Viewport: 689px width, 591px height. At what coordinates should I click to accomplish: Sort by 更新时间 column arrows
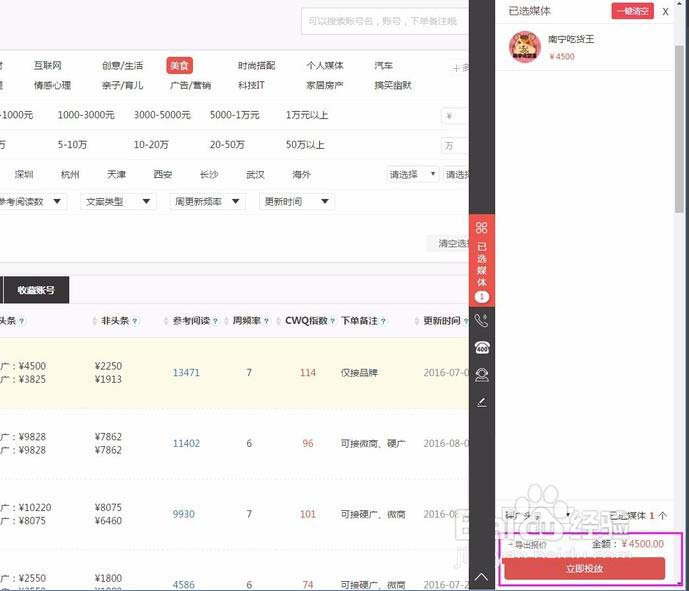(417, 321)
